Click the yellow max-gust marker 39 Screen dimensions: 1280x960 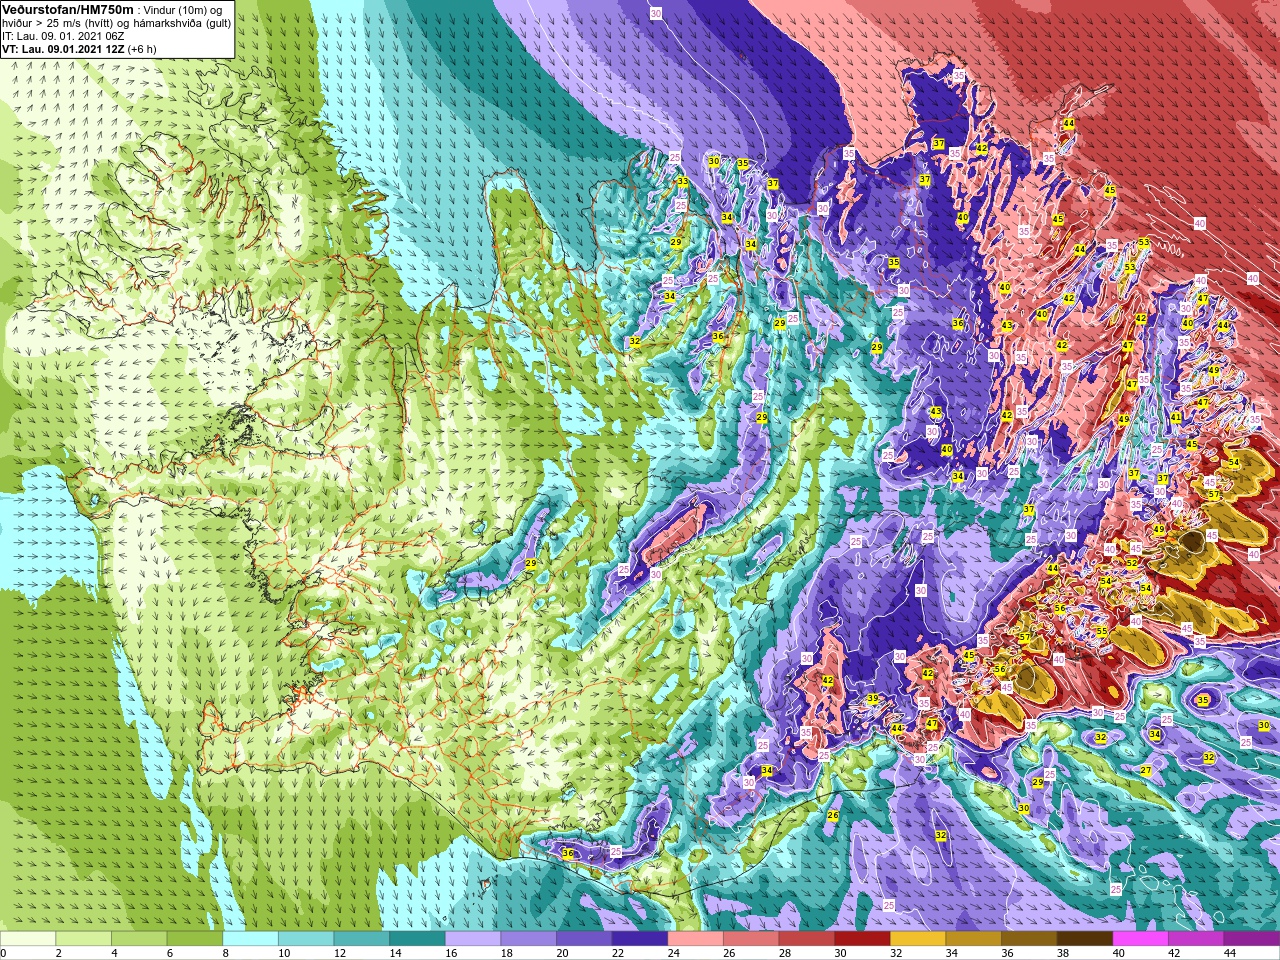pos(872,699)
